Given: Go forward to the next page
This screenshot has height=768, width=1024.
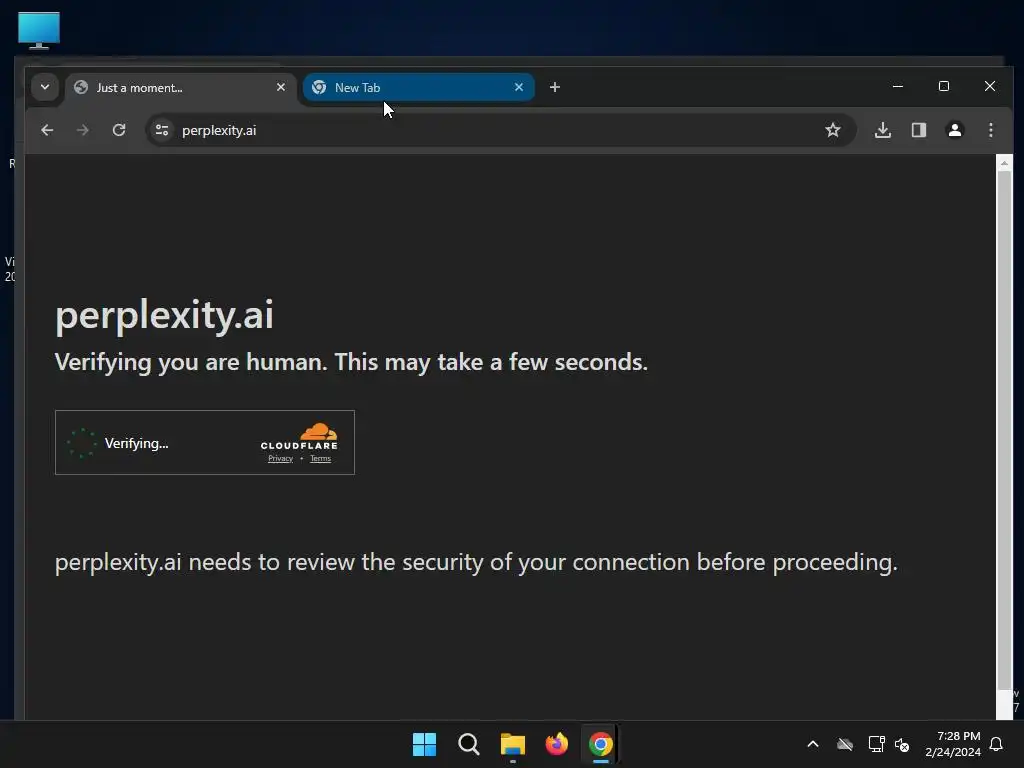Looking at the screenshot, I should pos(82,130).
